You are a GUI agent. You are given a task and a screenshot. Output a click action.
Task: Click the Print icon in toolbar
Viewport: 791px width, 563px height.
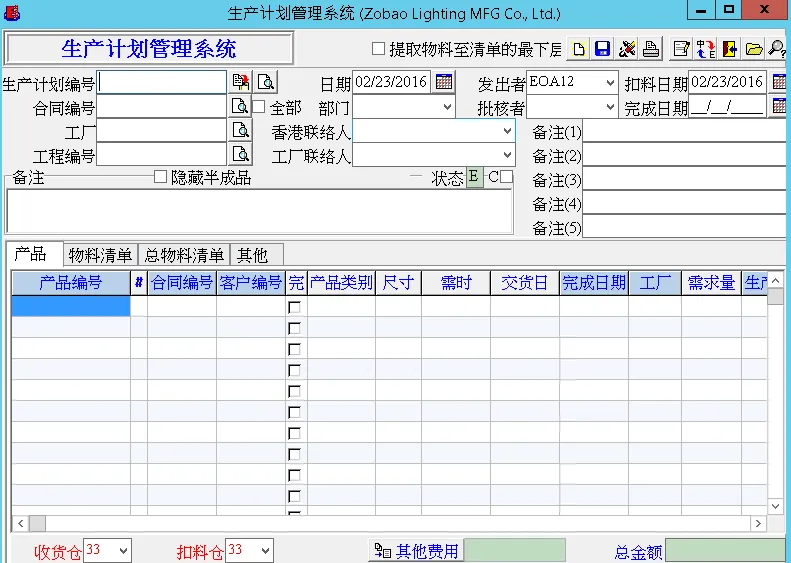[651, 49]
